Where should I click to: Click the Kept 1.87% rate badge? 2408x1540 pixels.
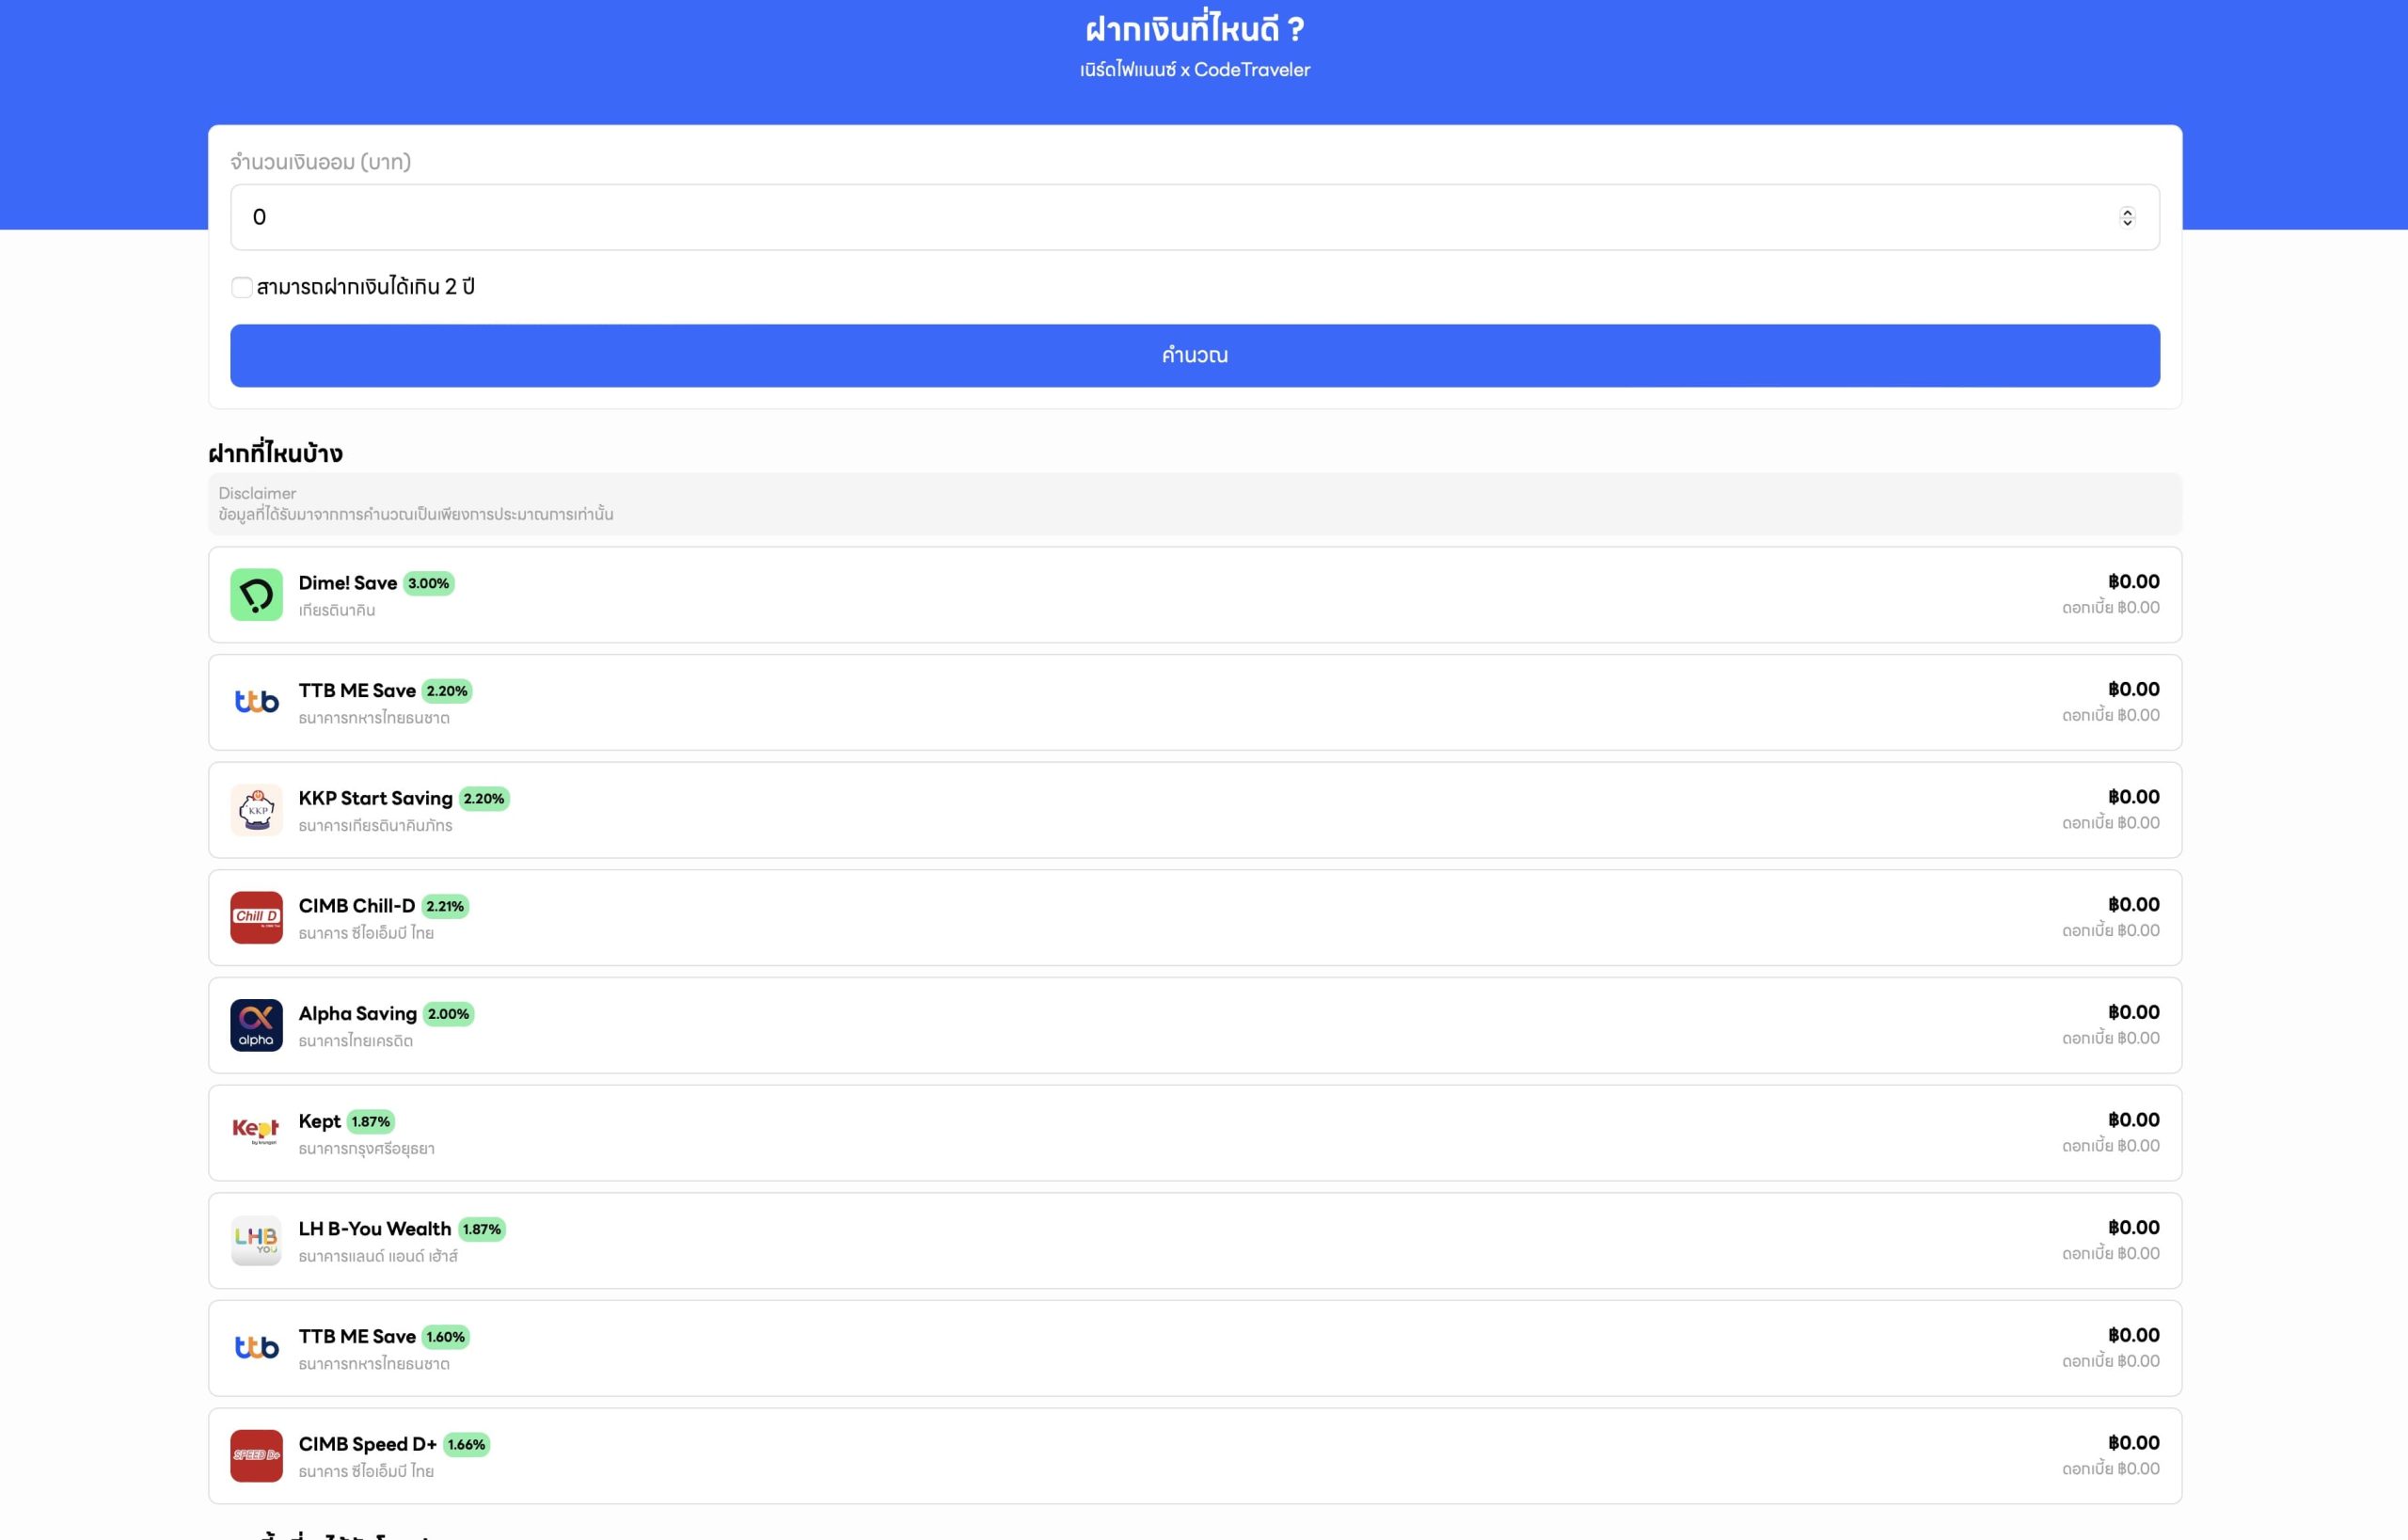[370, 1121]
